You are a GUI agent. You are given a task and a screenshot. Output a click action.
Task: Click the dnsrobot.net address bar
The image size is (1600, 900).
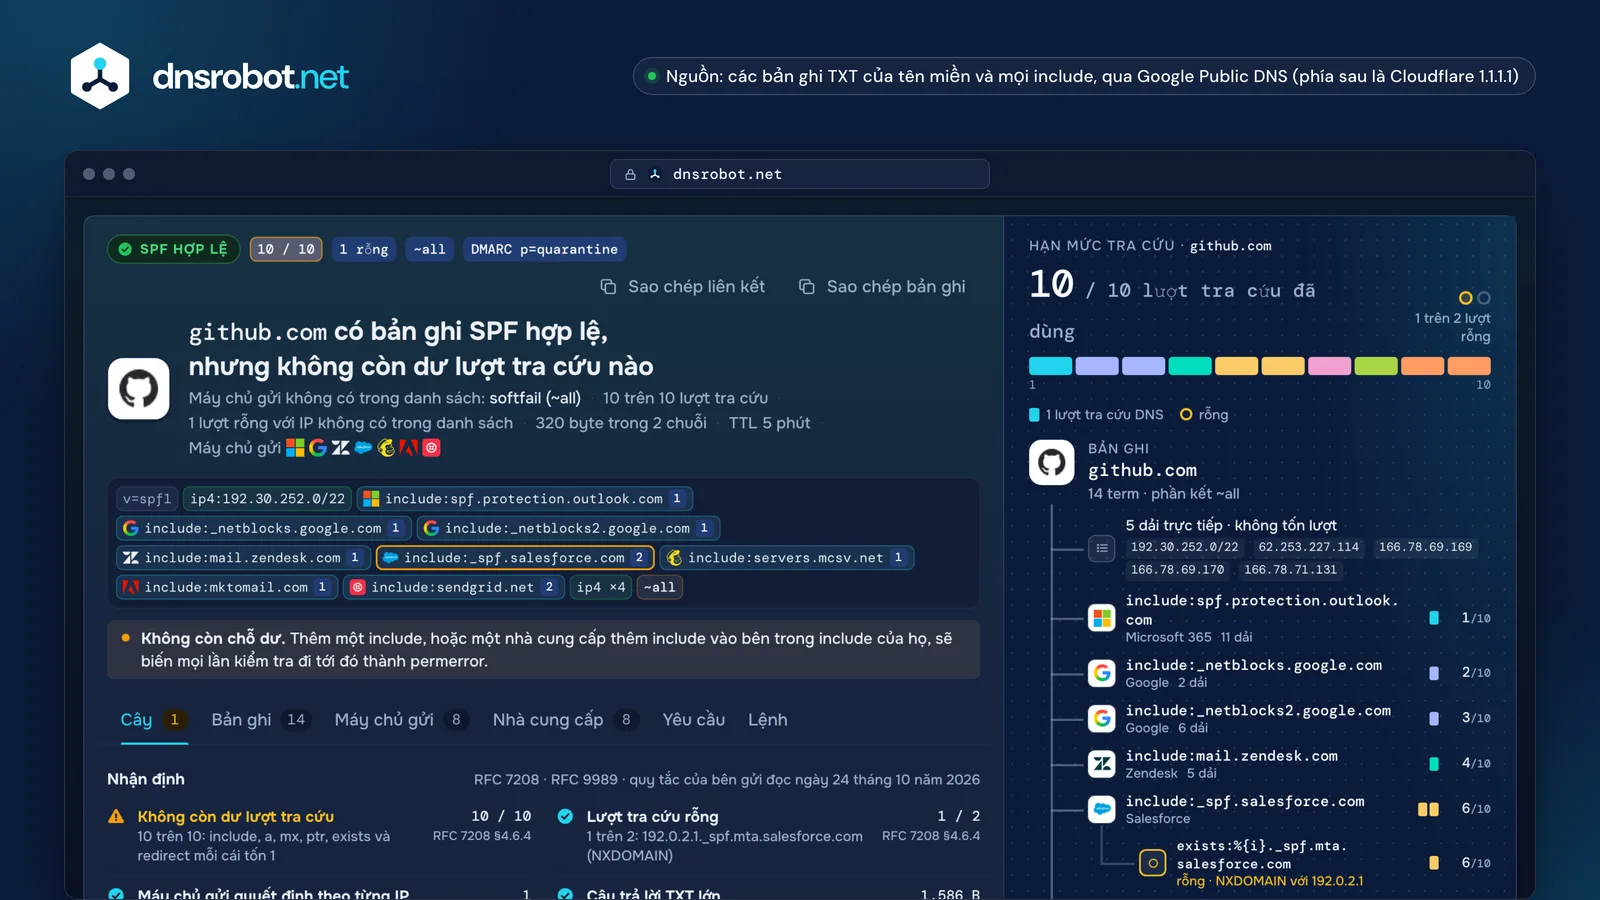(x=800, y=174)
